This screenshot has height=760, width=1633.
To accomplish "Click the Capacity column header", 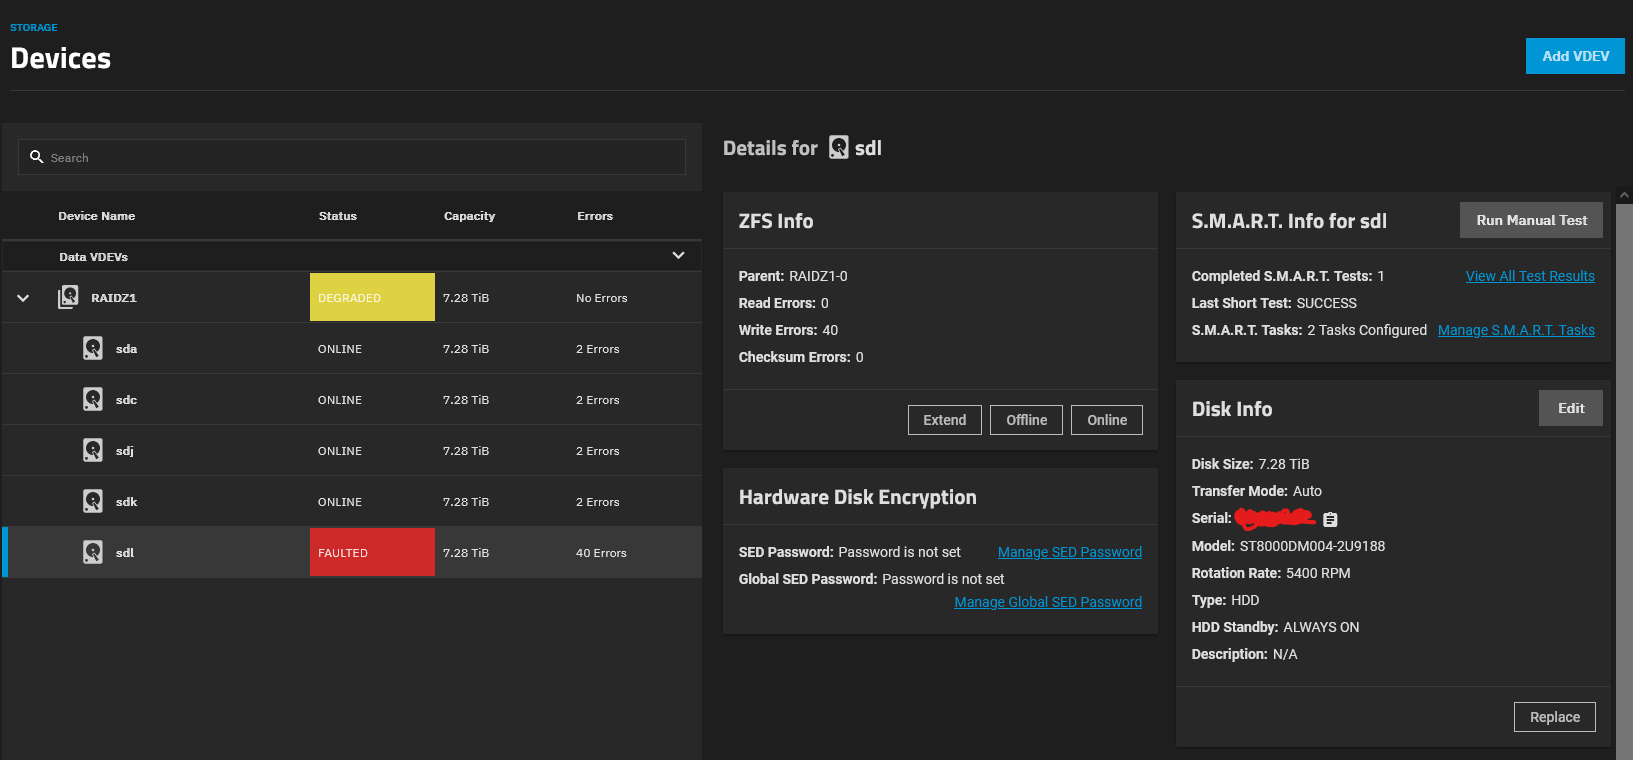I will (x=469, y=216).
